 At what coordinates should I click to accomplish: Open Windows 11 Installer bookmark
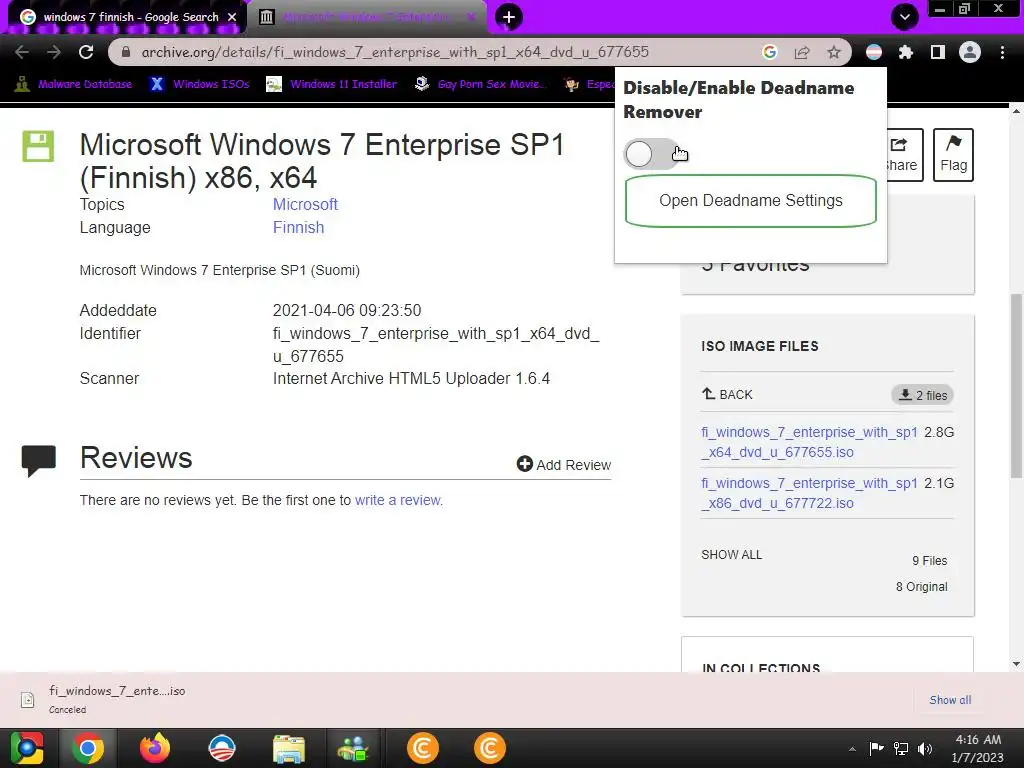[332, 84]
